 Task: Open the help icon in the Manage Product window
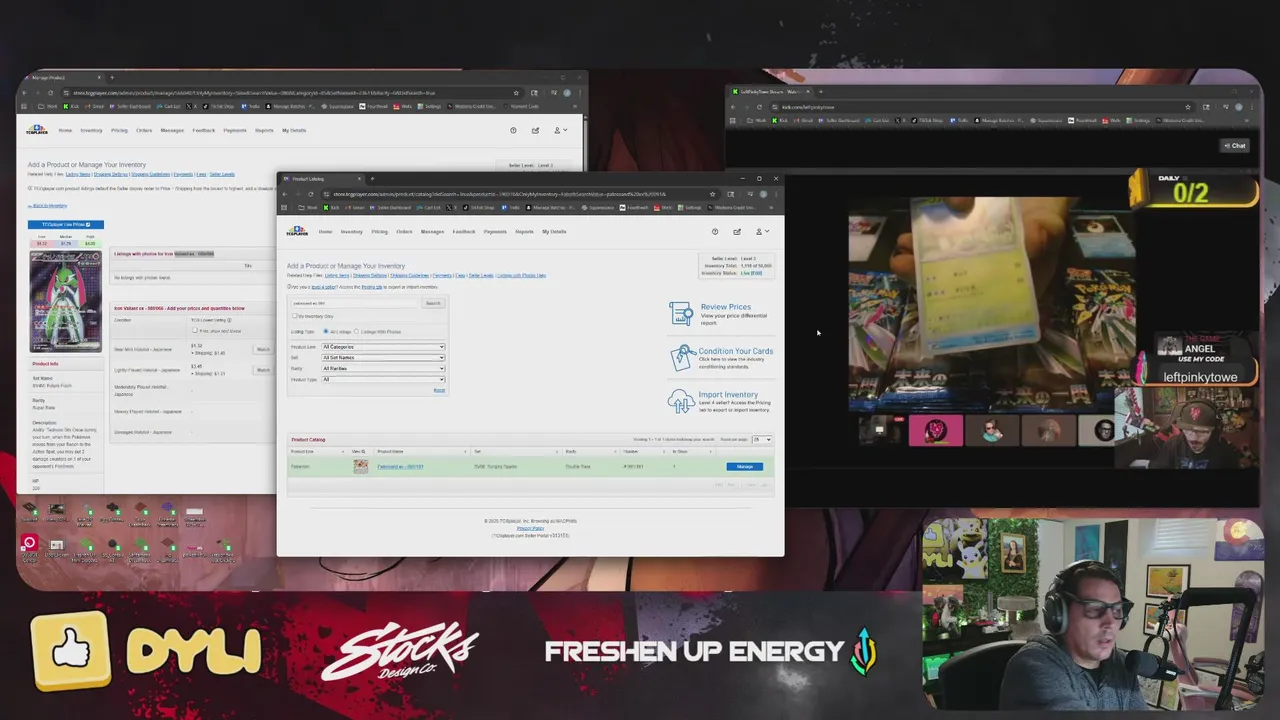pos(513,130)
